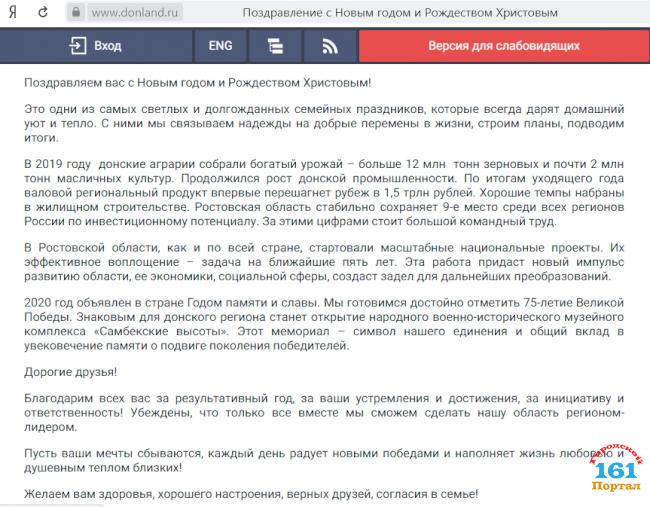
Task: Click the paragraph starting 'Пусть ваши мечты'
Action: click(324, 461)
